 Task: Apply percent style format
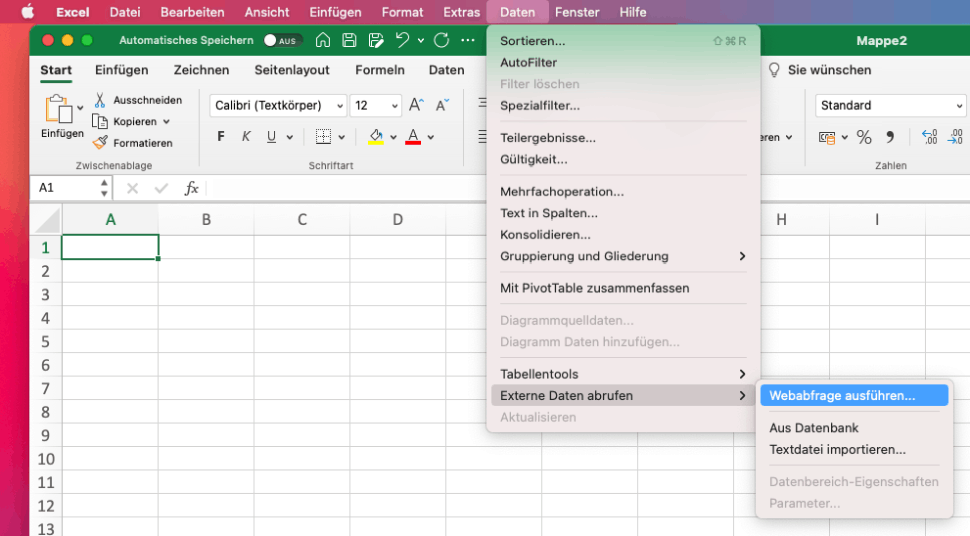coord(864,137)
